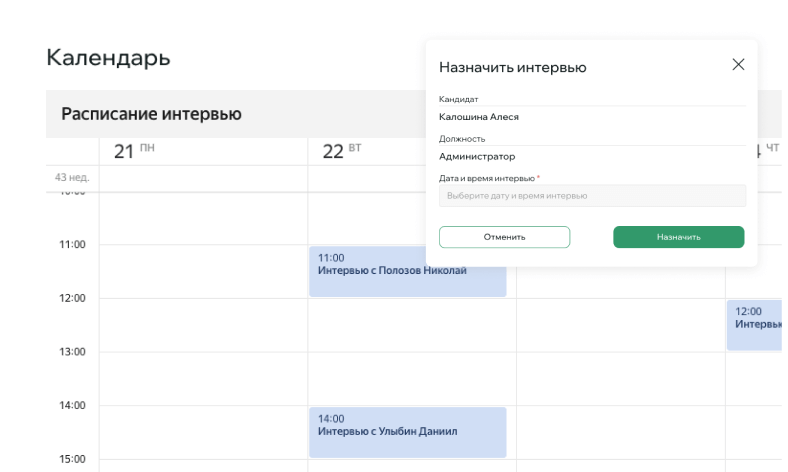Open the 11:00 interview with Полозов Николай
This screenshot has width=788, height=472.
click(407, 271)
